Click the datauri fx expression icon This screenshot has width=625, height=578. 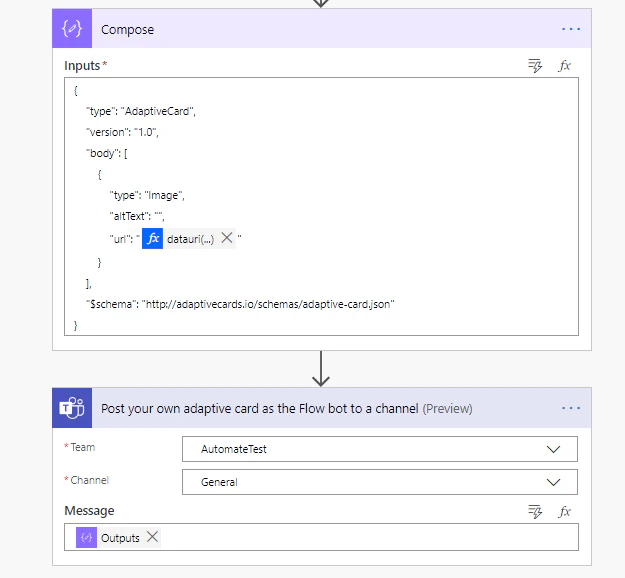point(152,238)
